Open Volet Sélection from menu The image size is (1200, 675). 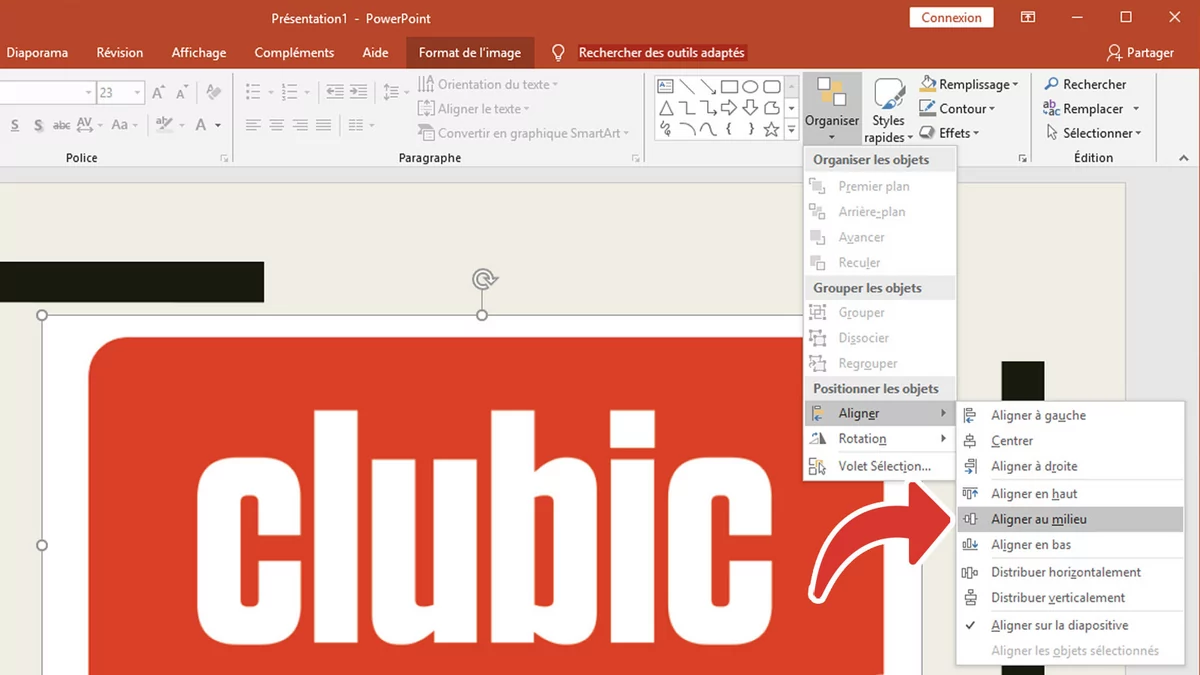(879, 466)
